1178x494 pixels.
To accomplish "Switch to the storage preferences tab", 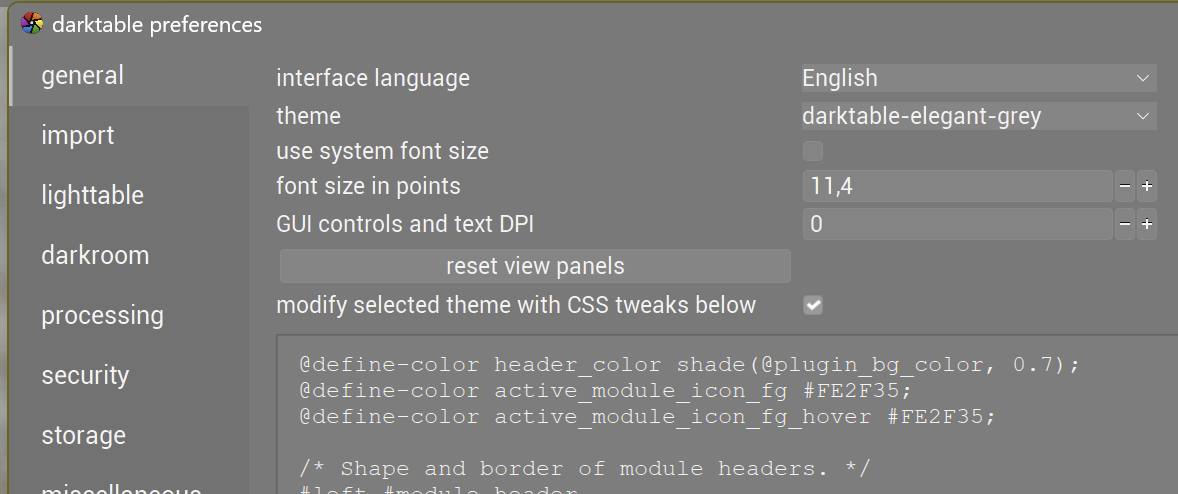I will click(x=83, y=435).
